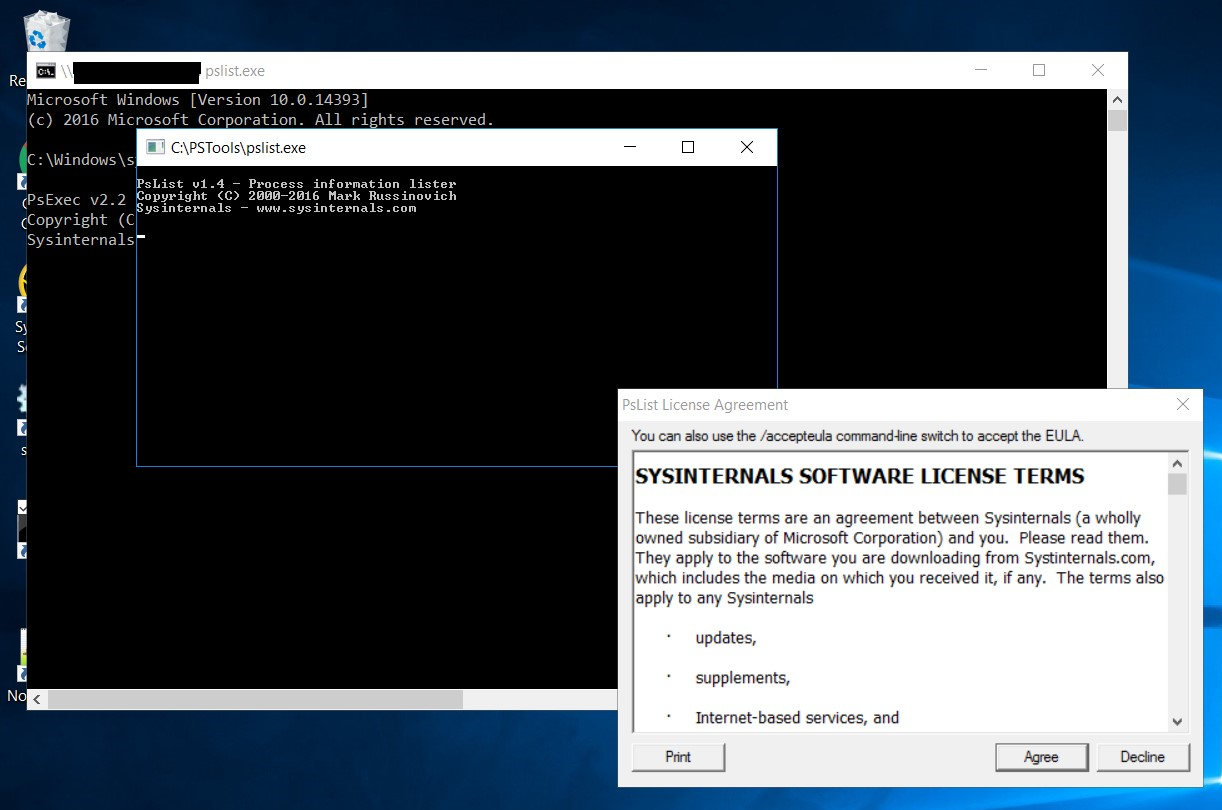Click the license text scrollbar up arrow

(x=1177, y=463)
